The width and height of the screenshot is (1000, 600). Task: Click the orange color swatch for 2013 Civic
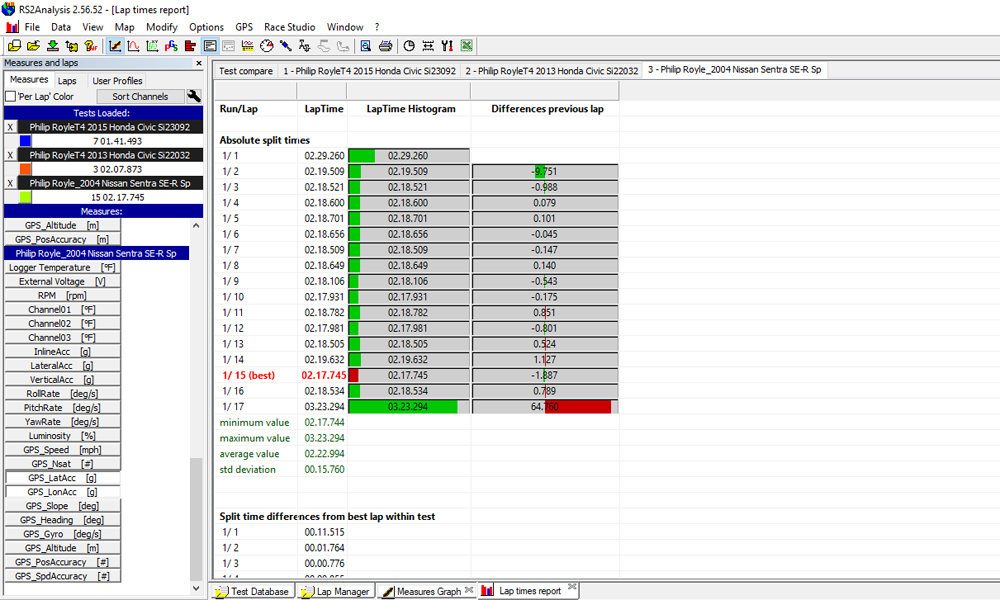tap(25, 169)
